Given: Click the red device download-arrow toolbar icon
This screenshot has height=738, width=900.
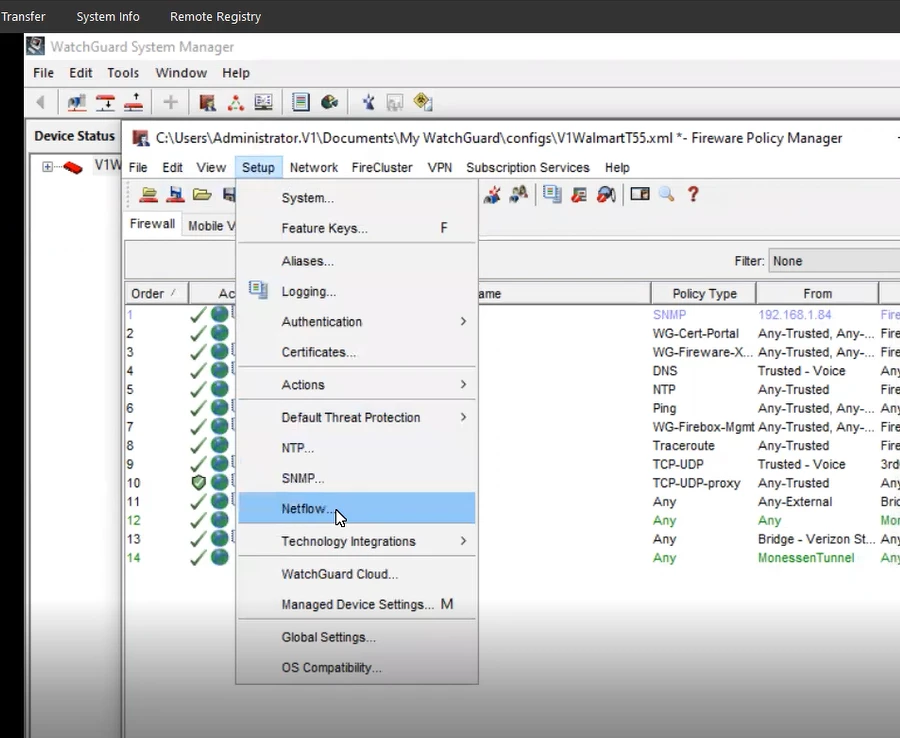Looking at the screenshot, I should [105, 102].
